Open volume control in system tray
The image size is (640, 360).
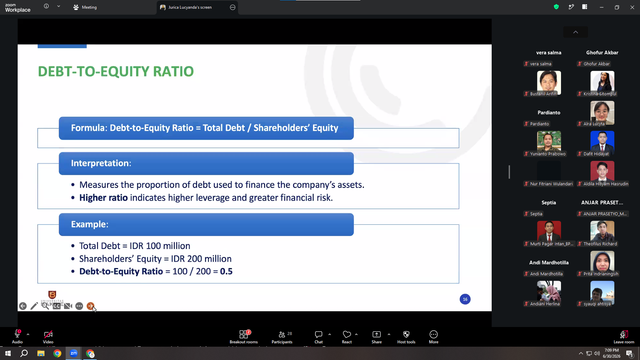coord(597,353)
